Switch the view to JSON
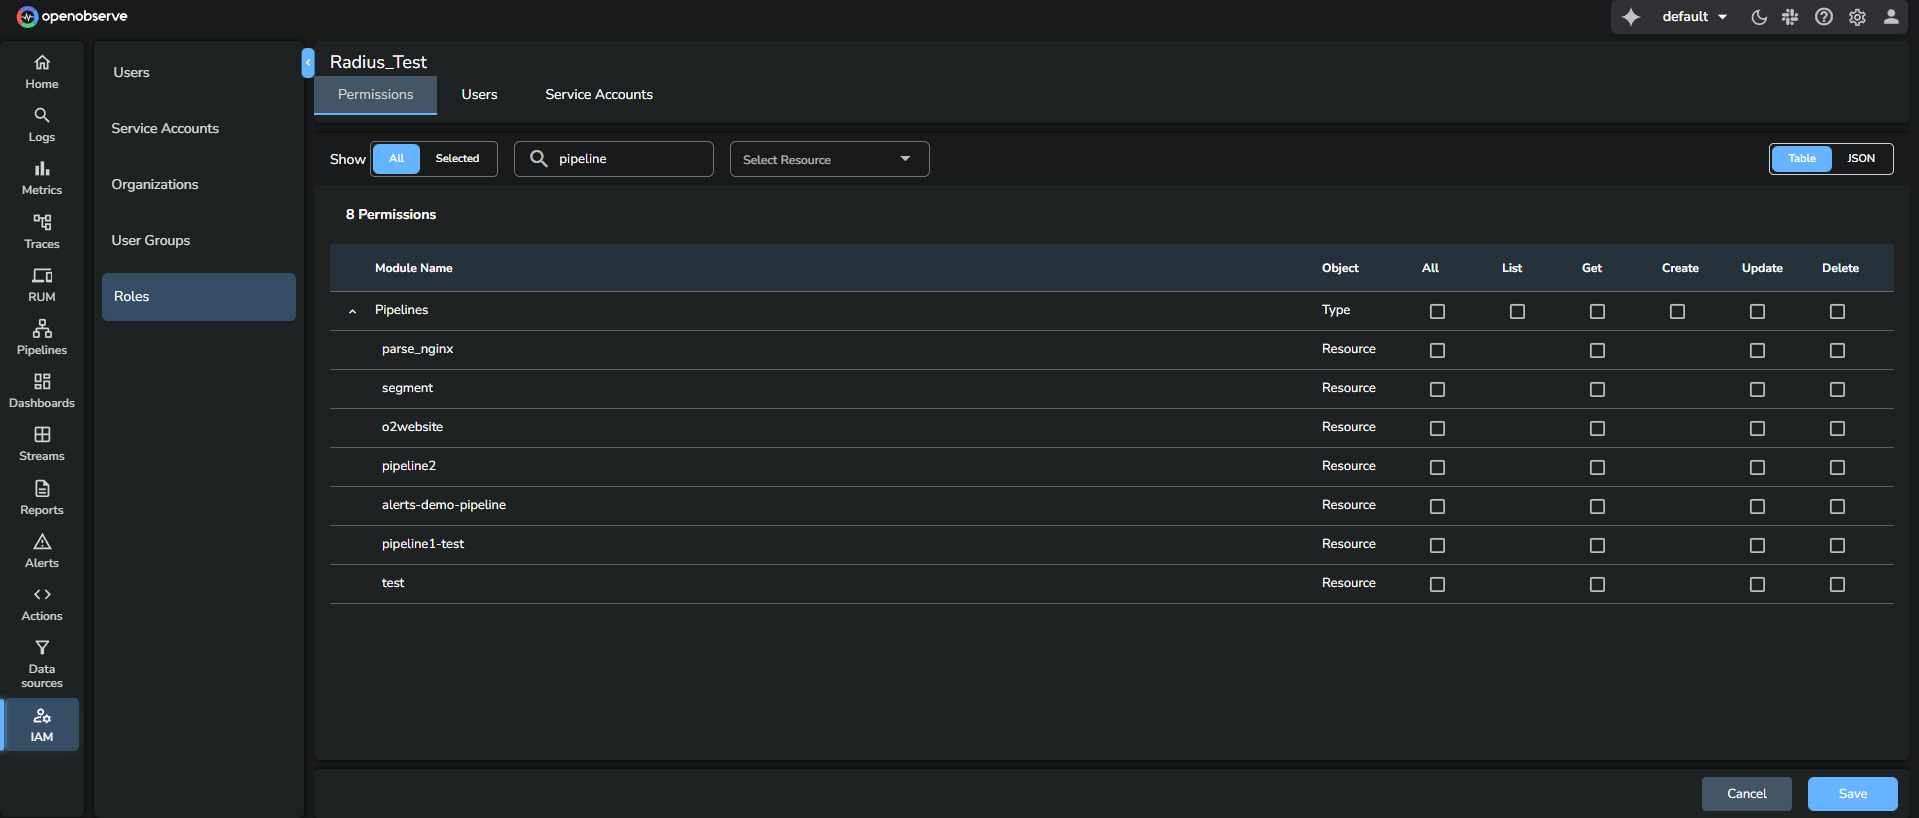Screen dimensions: 1919x818 point(1860,158)
